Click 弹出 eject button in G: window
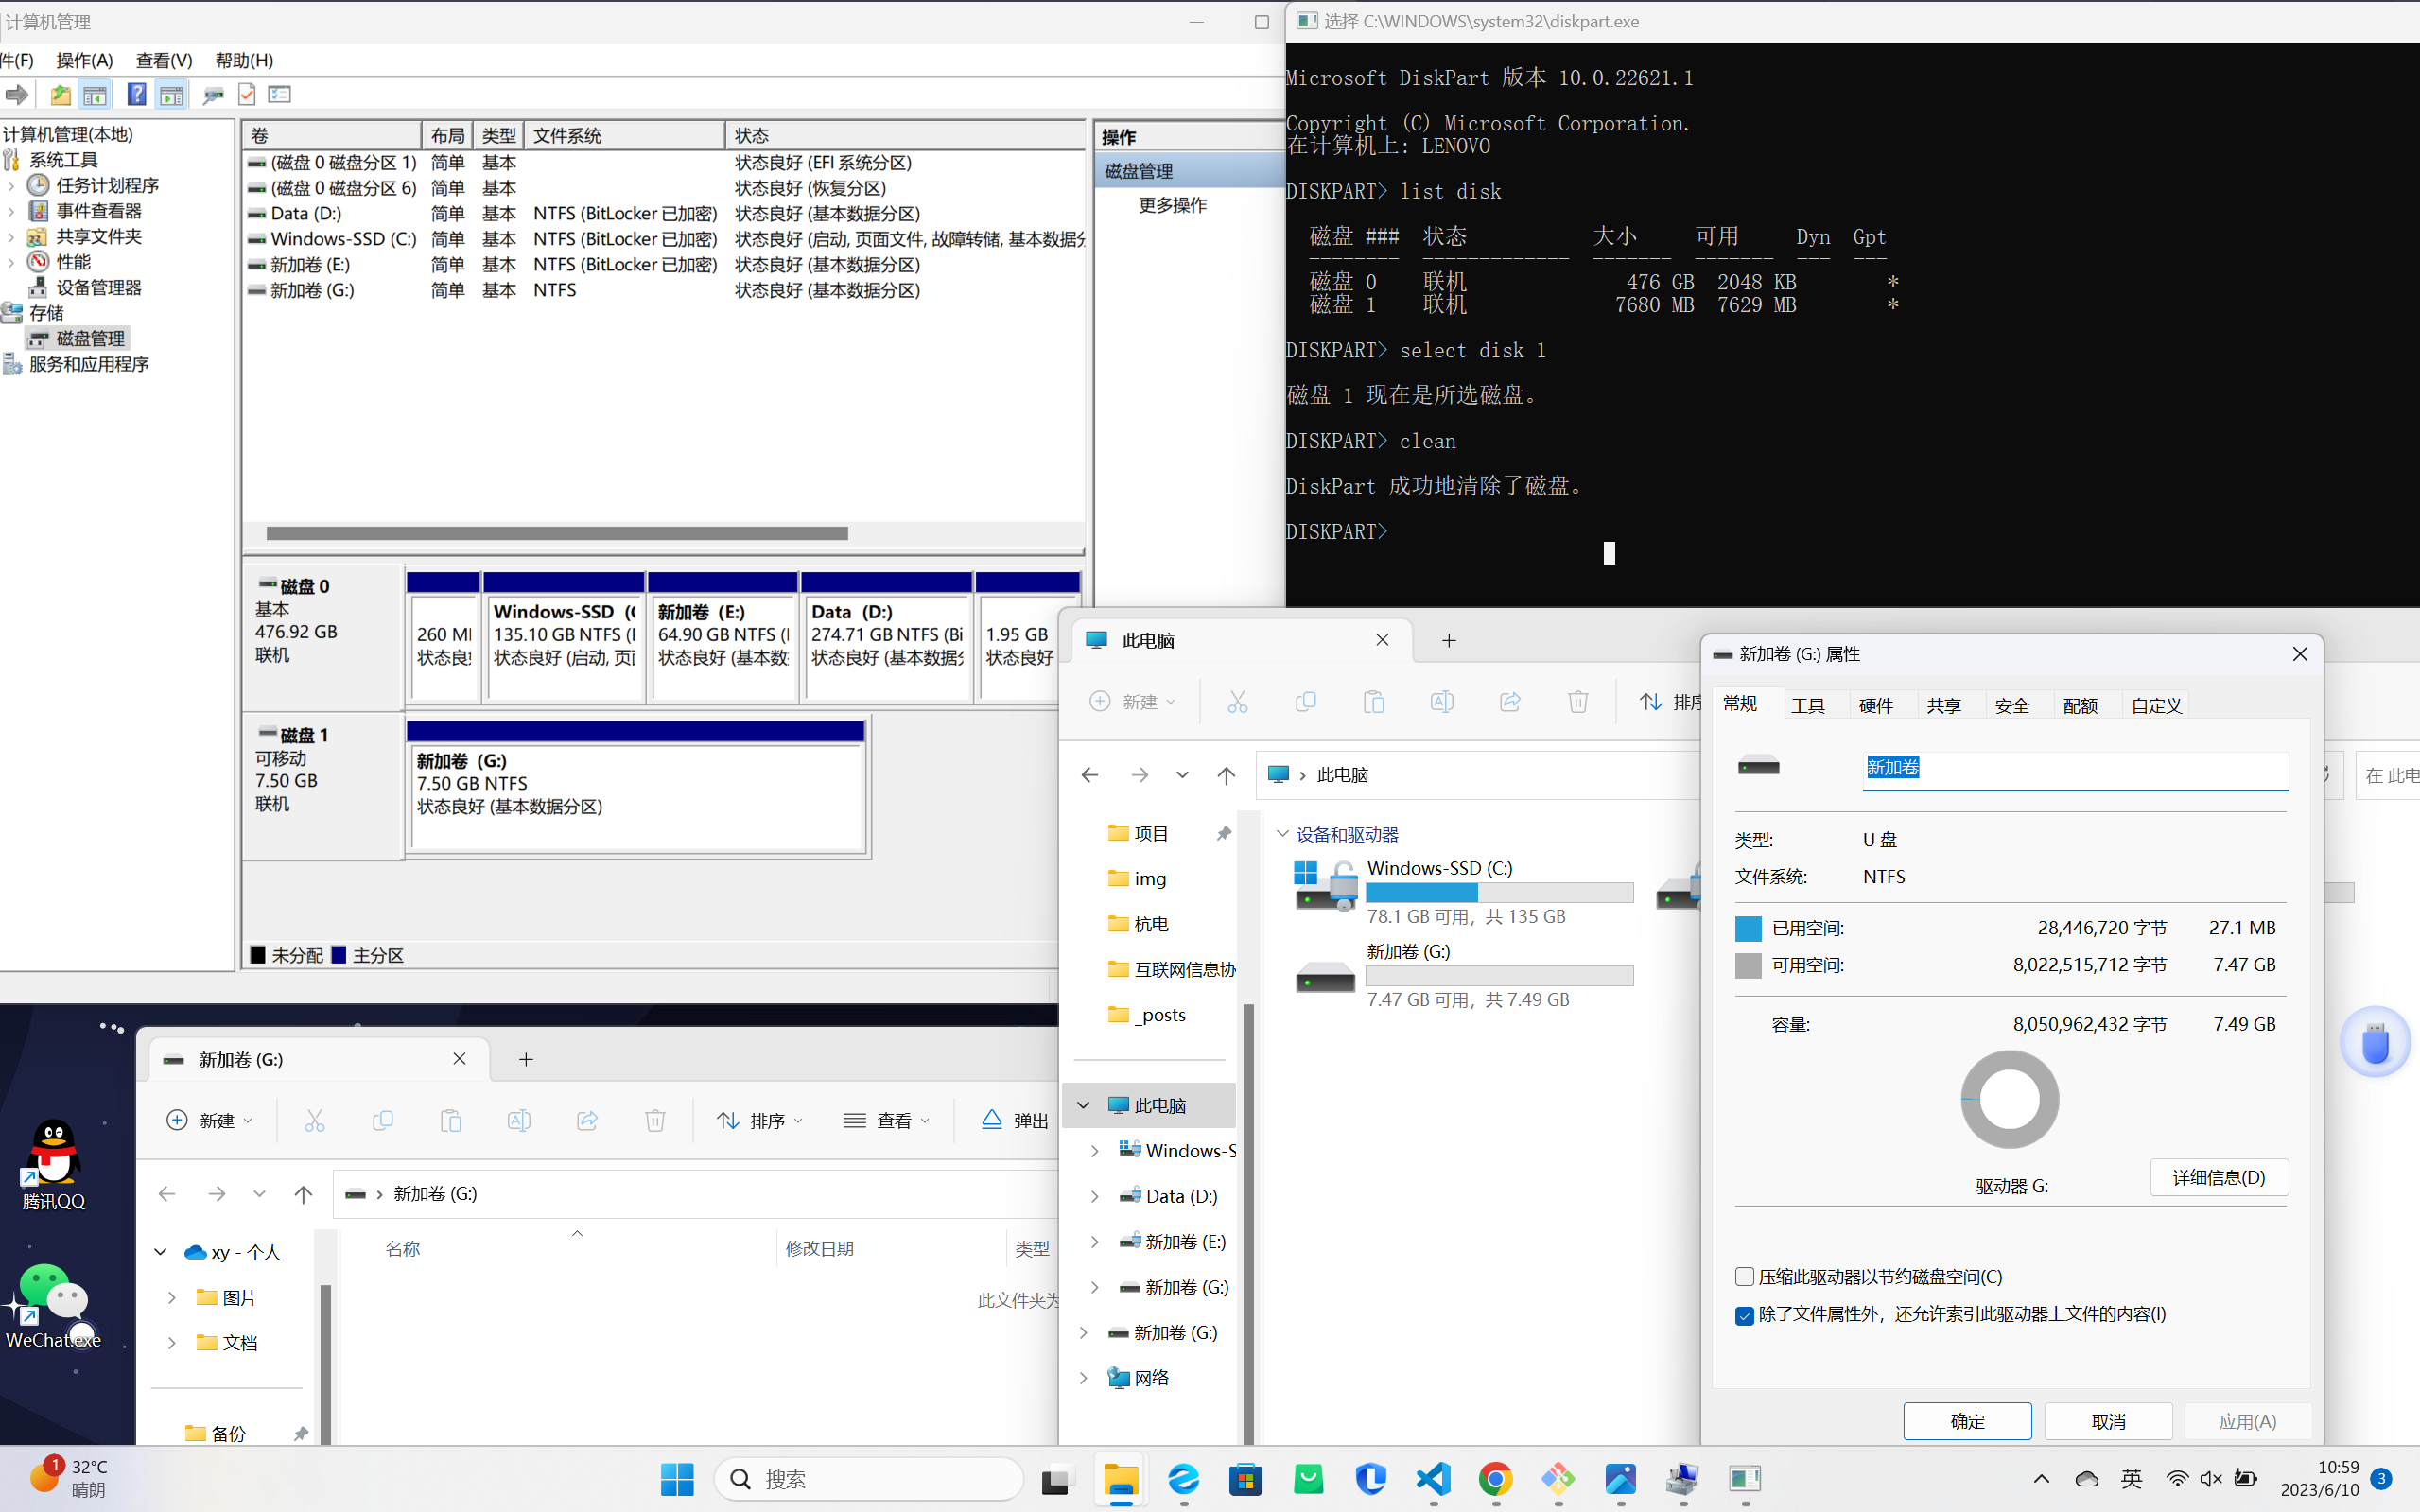This screenshot has width=2420, height=1512. (x=1014, y=1121)
